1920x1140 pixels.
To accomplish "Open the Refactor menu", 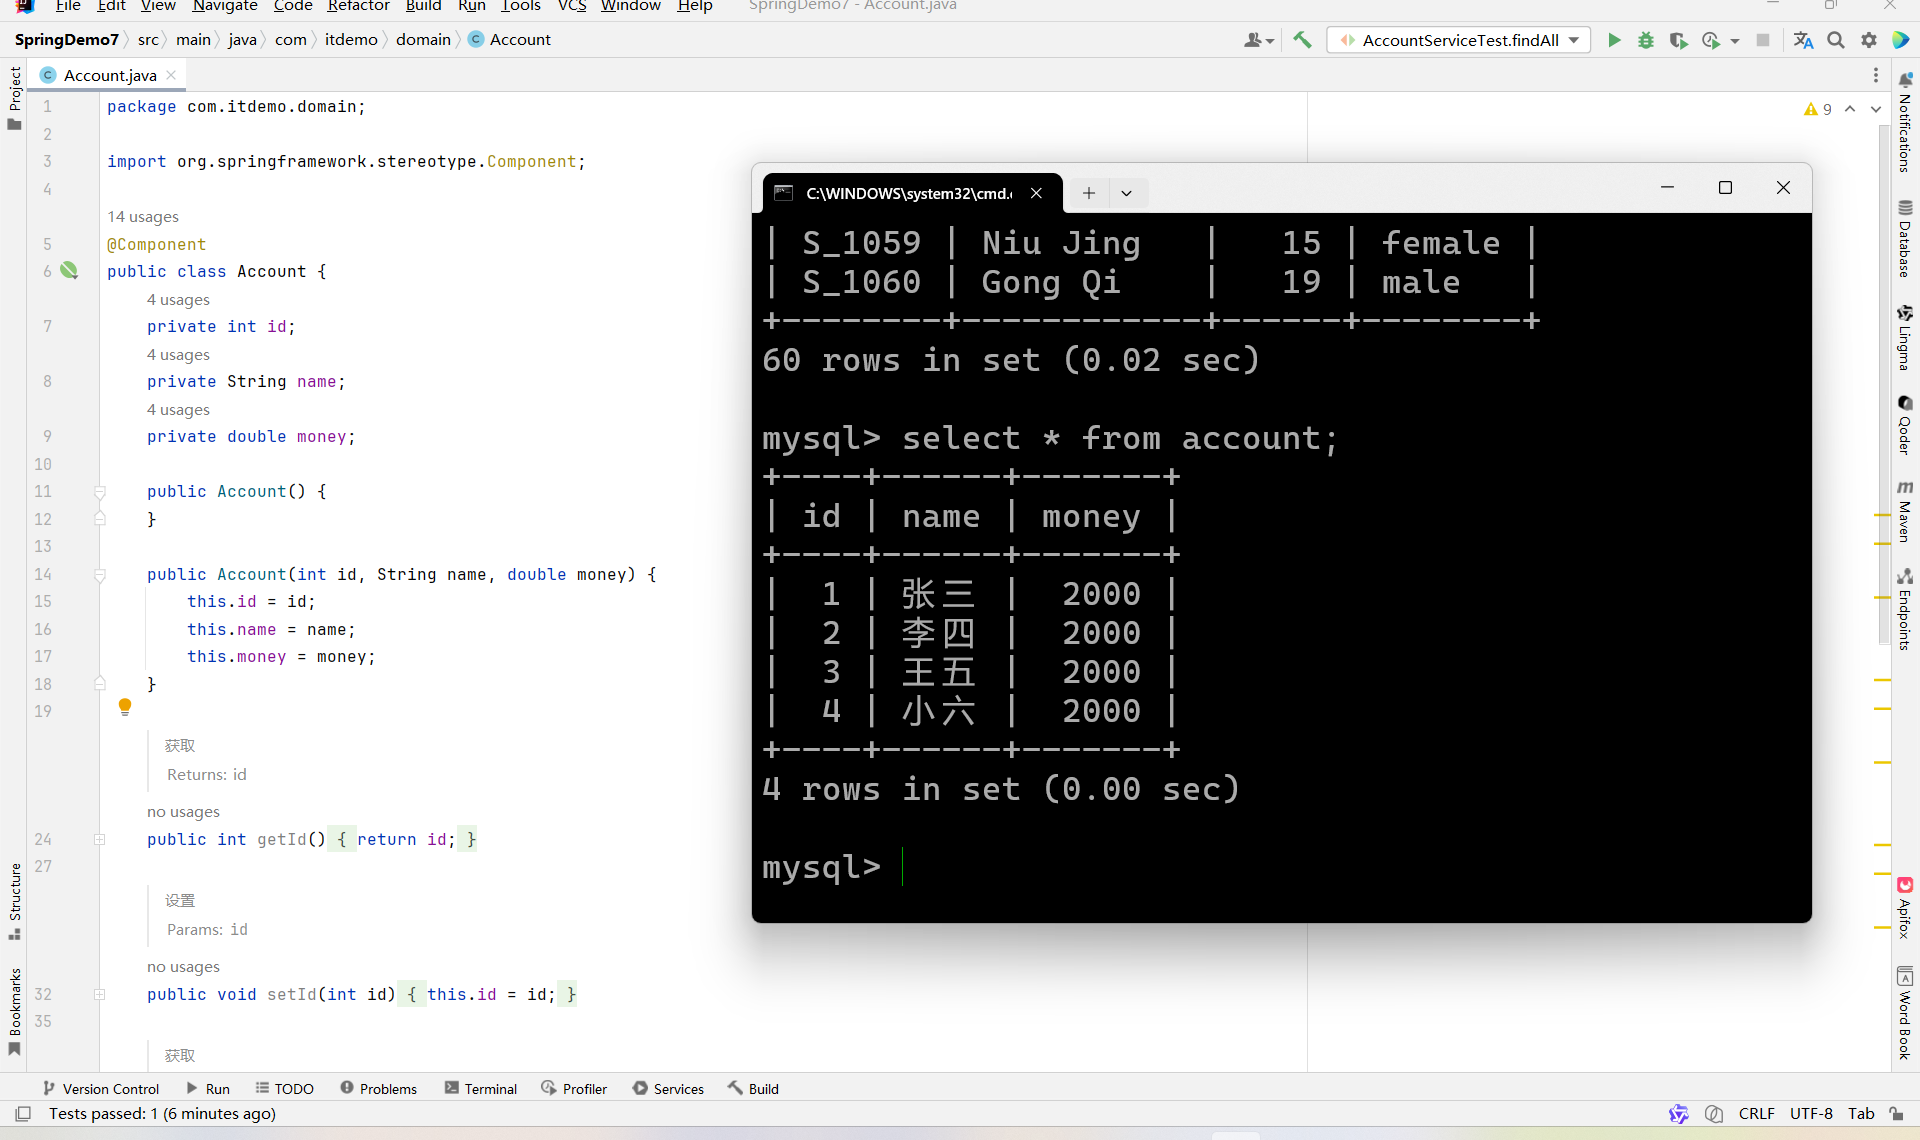I will click(358, 6).
